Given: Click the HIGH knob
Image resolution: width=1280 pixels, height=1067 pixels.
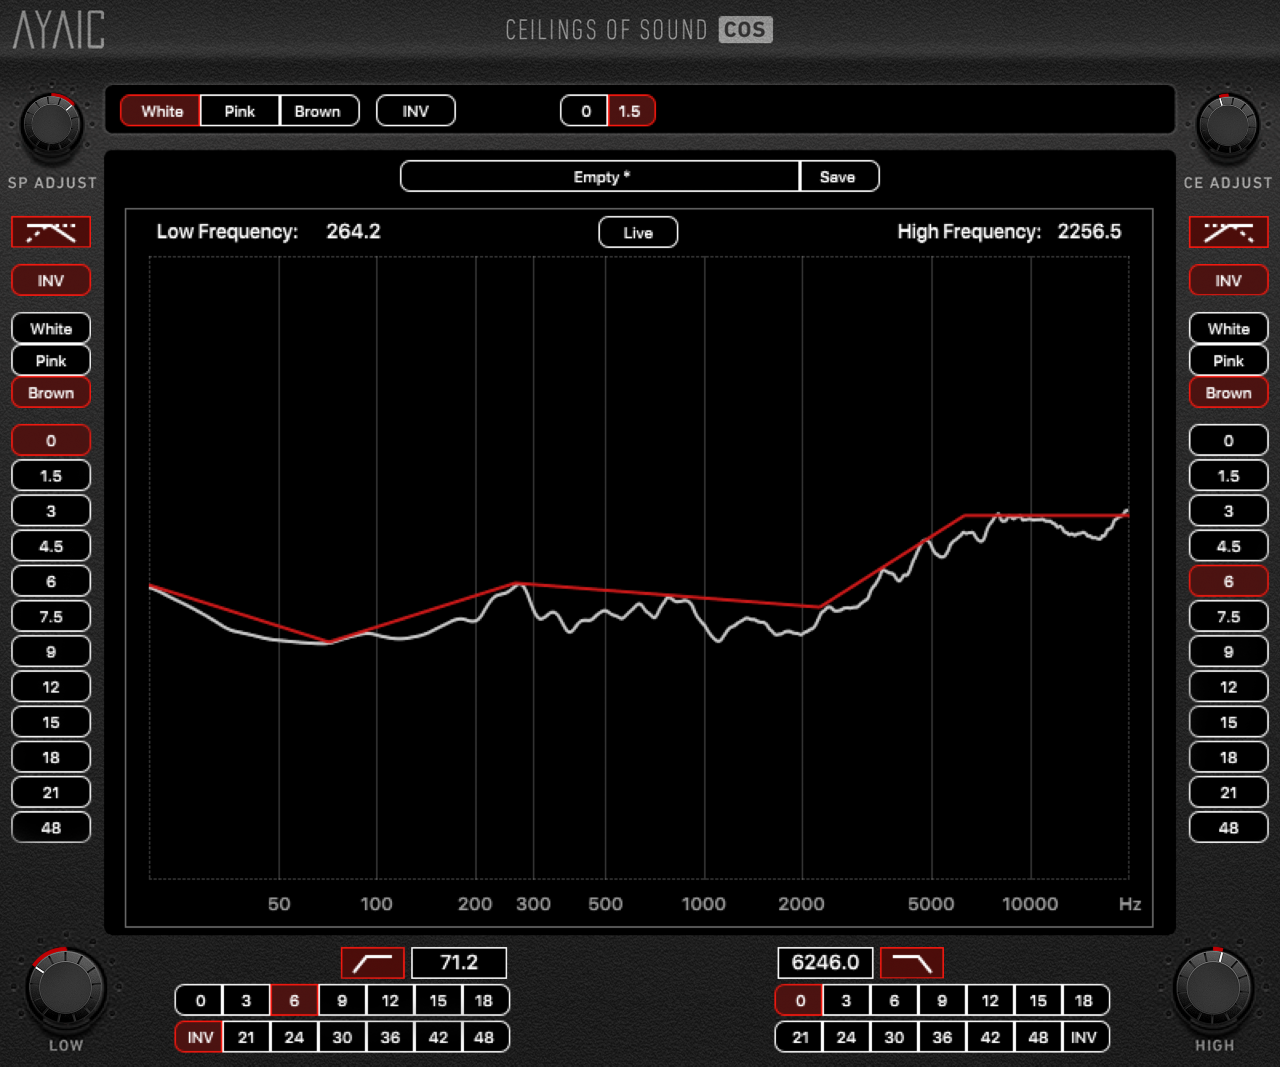Looking at the screenshot, I should pyautogui.click(x=1213, y=988).
